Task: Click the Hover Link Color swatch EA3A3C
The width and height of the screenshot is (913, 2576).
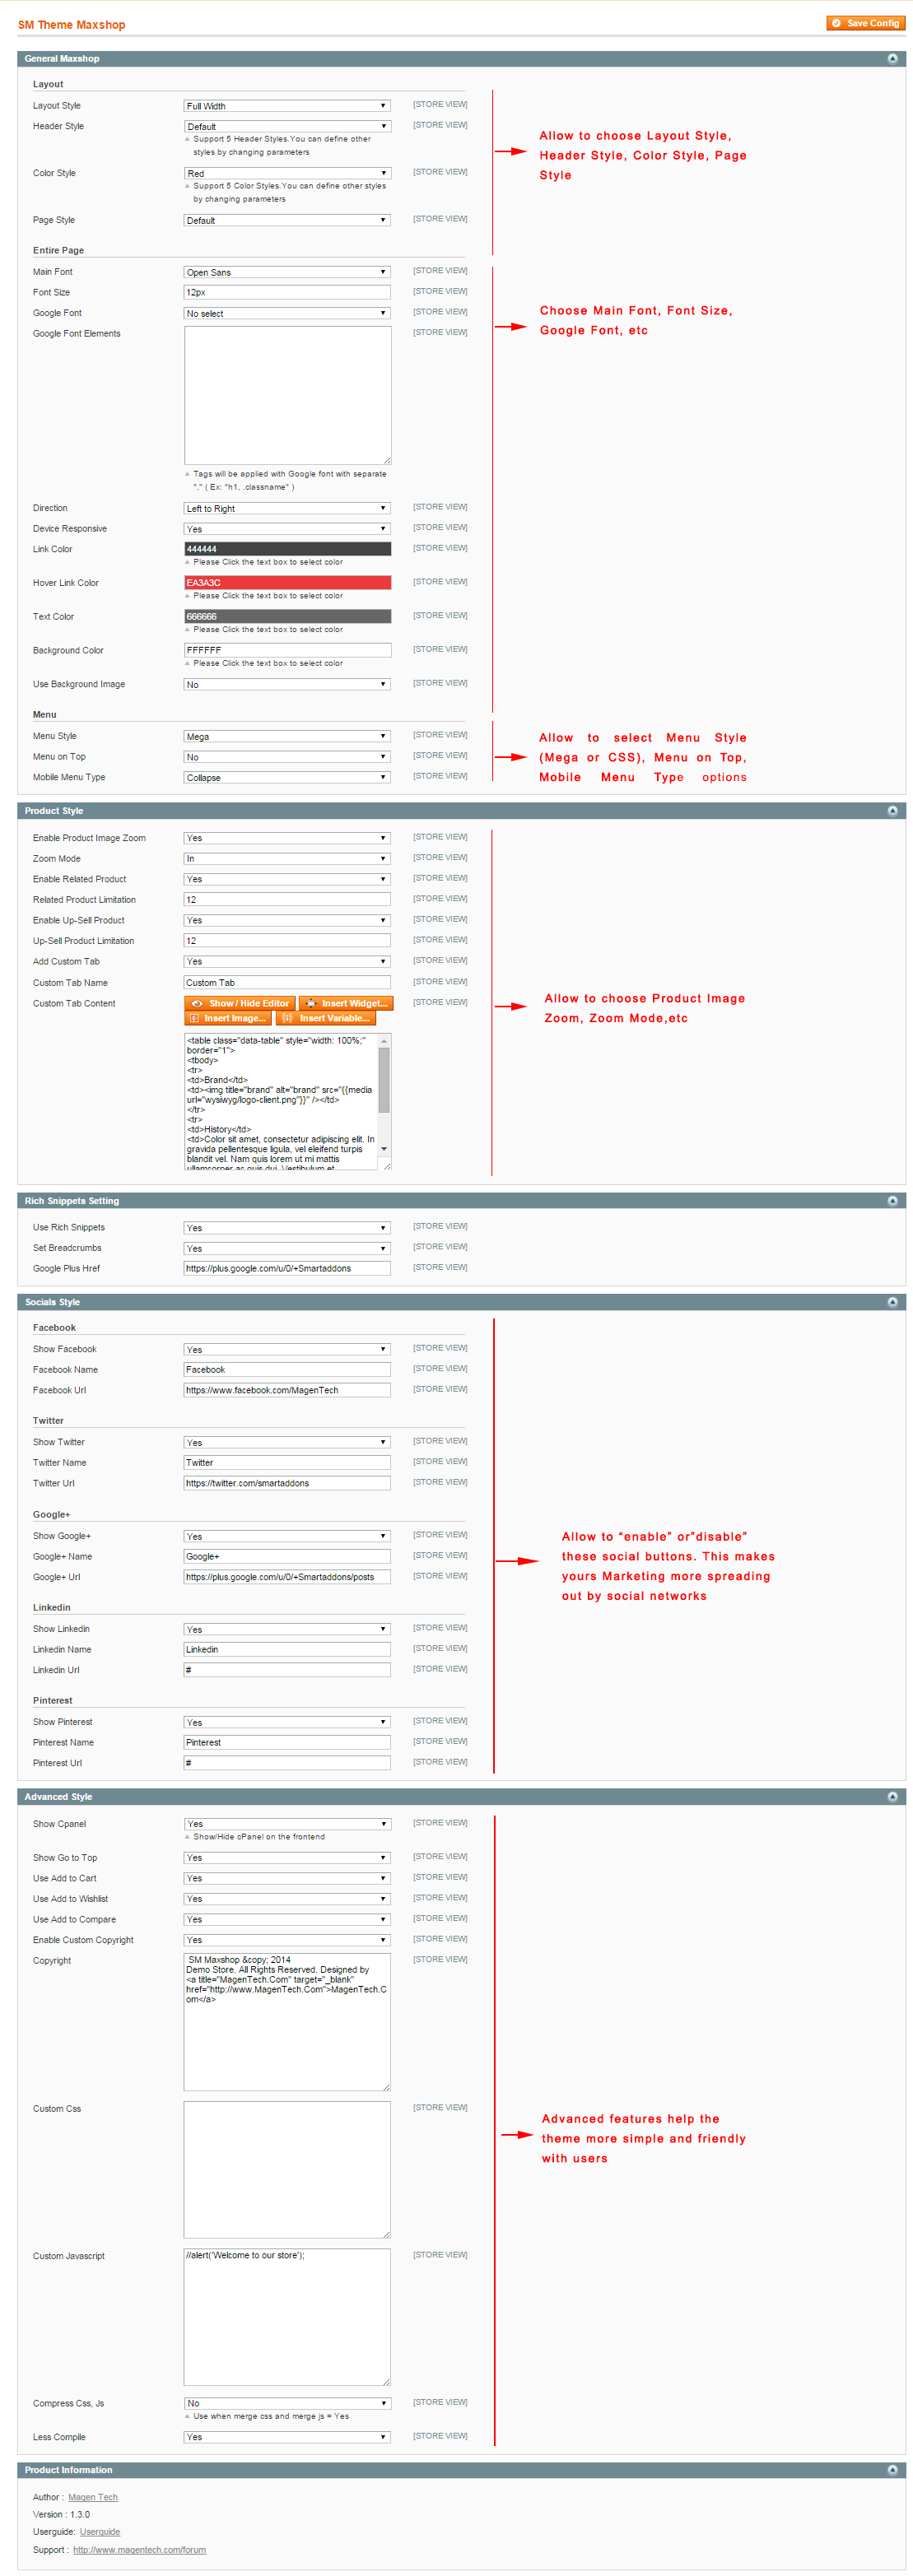Action: 287,583
